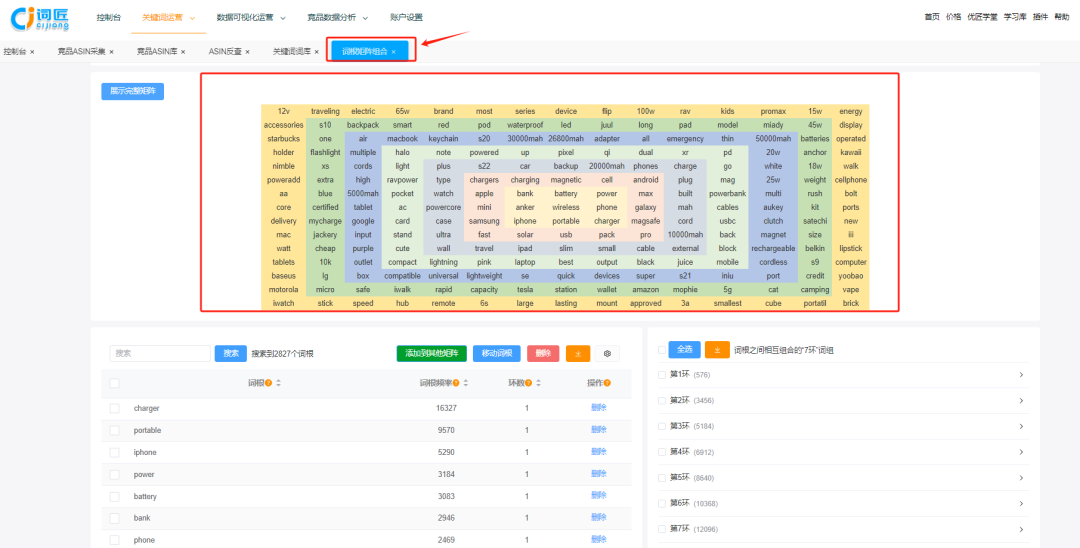Open table column settings gear icon

608,353
